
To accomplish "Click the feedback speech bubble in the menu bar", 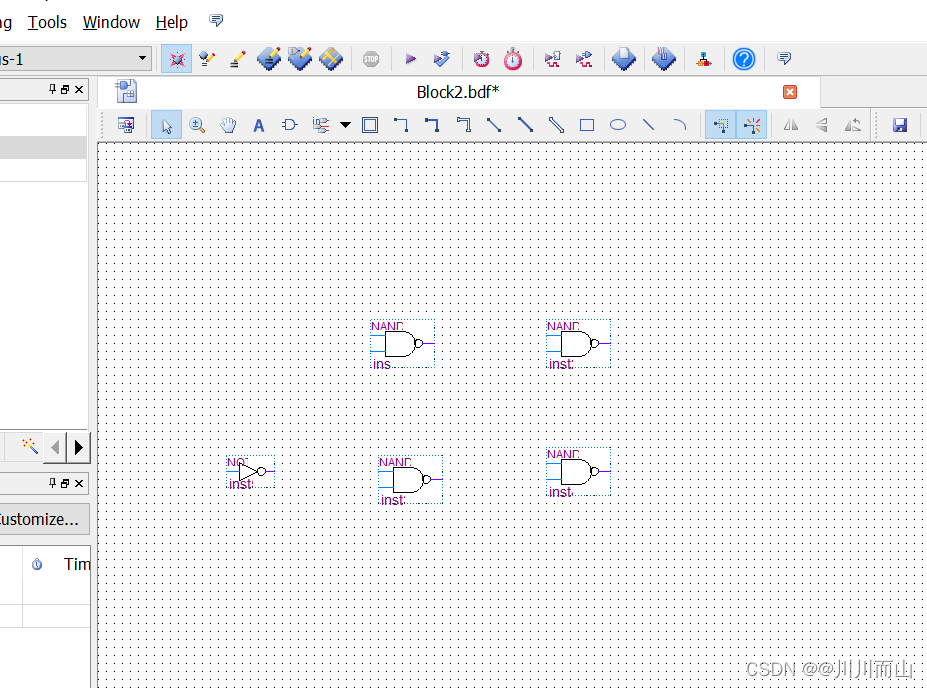I will coord(216,21).
